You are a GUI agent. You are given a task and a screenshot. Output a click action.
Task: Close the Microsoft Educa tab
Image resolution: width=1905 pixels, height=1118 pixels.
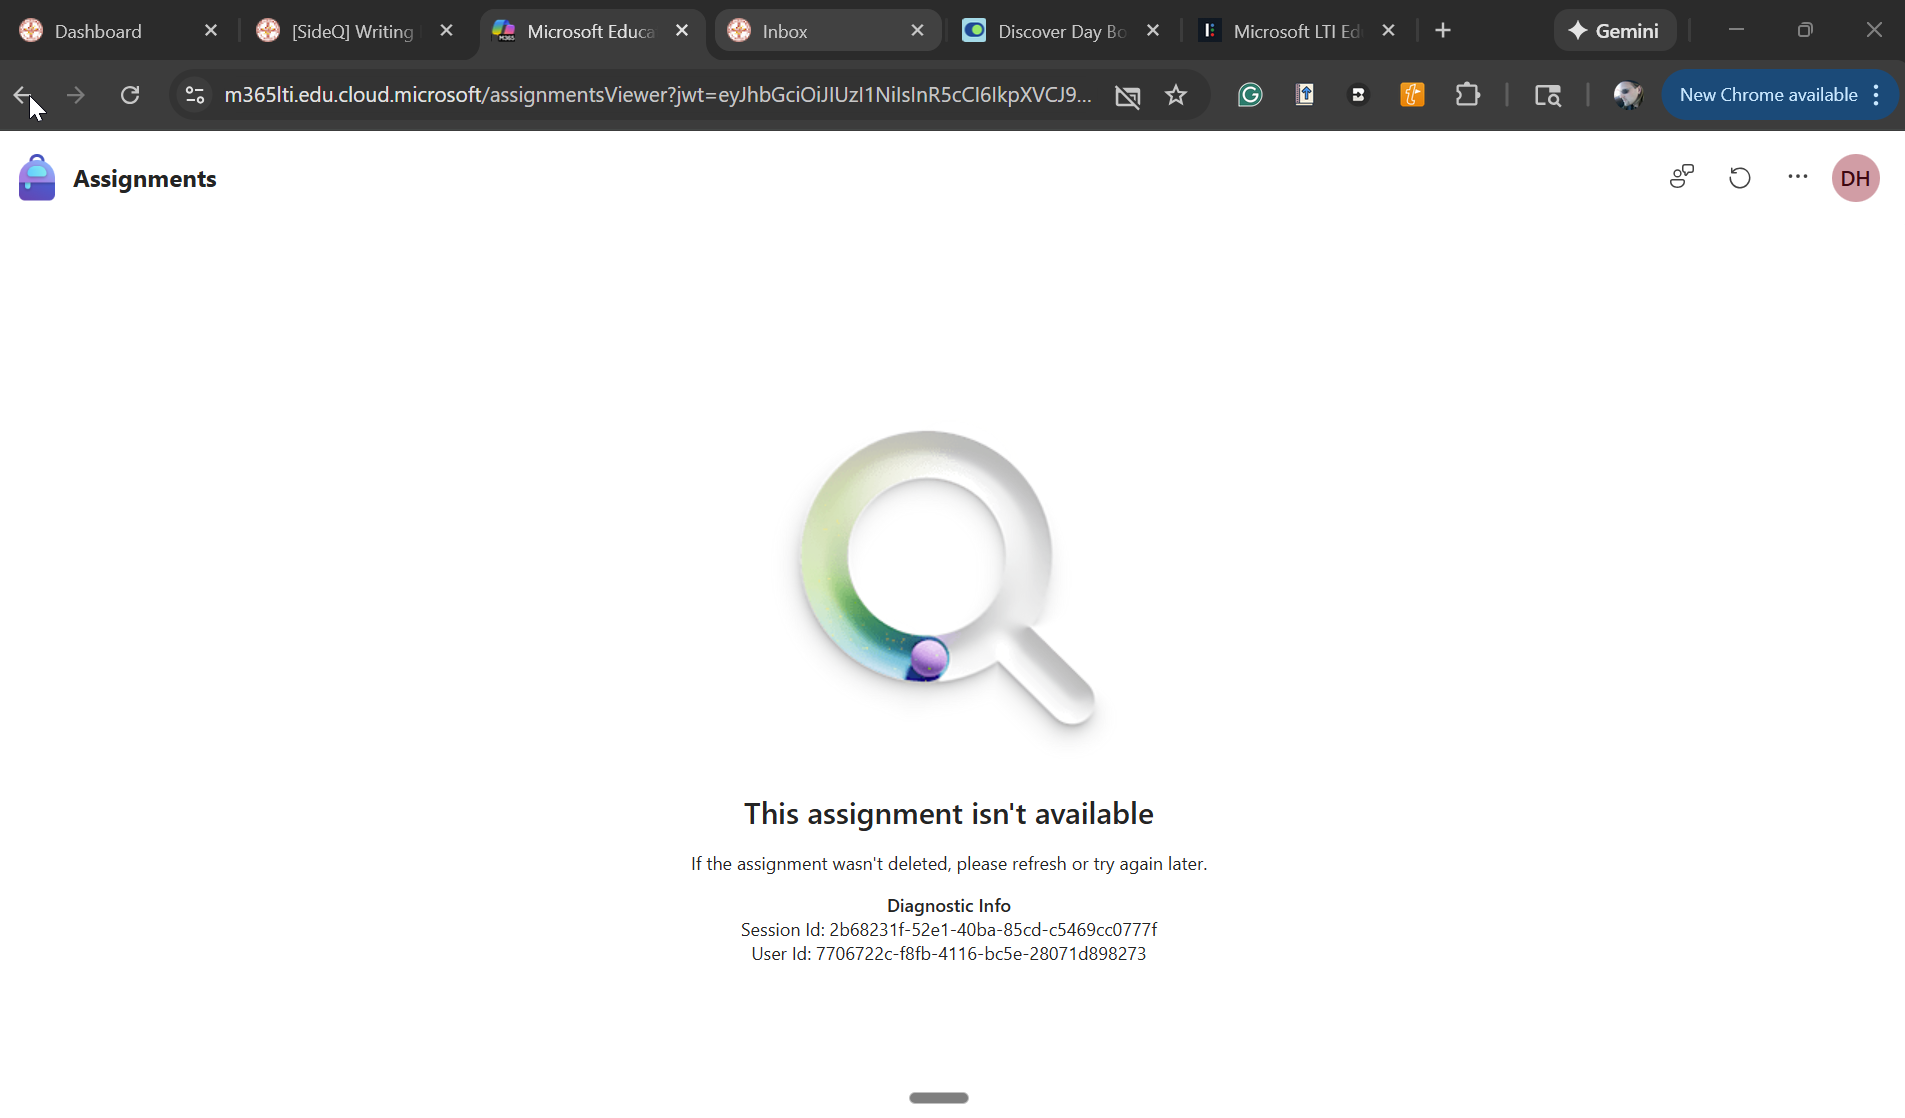click(x=682, y=31)
